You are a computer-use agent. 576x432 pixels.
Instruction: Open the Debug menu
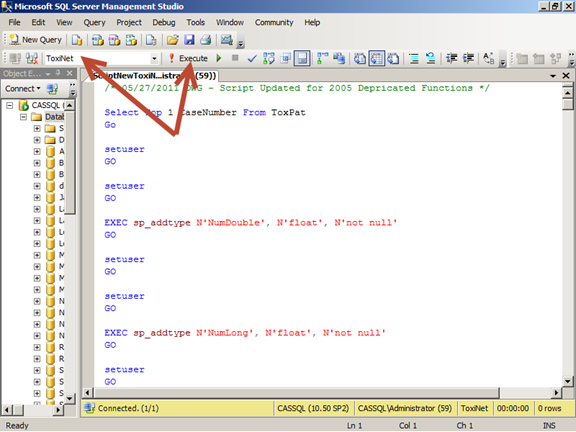pyautogui.click(x=164, y=22)
